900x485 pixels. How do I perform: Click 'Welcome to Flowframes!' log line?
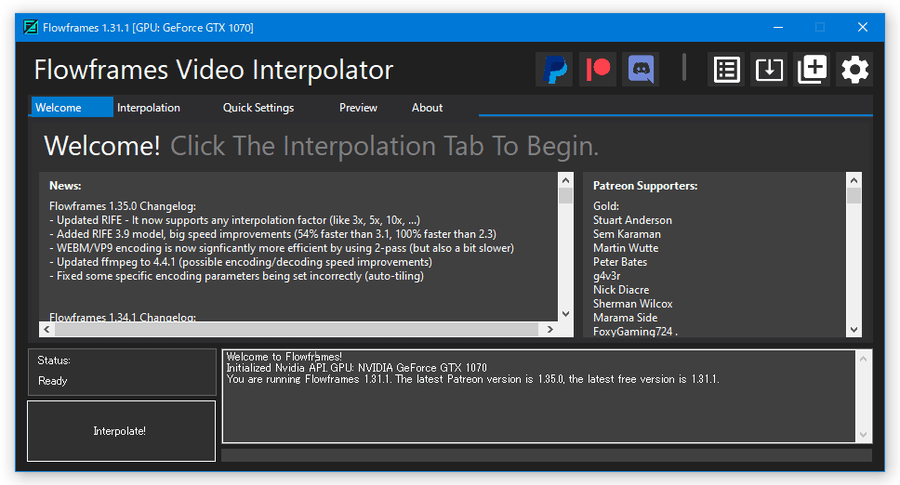pos(284,357)
